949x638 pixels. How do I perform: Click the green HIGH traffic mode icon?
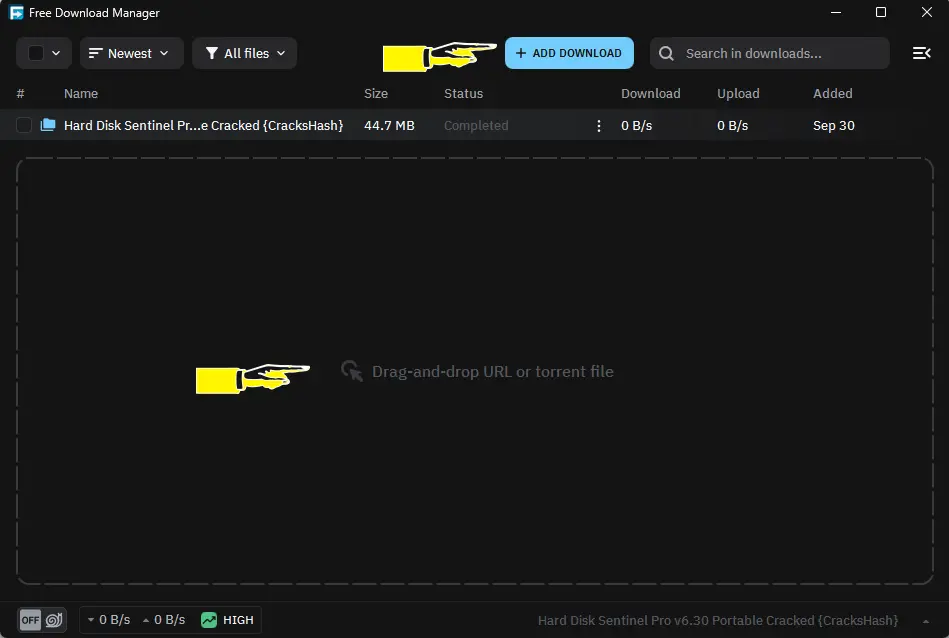209,620
